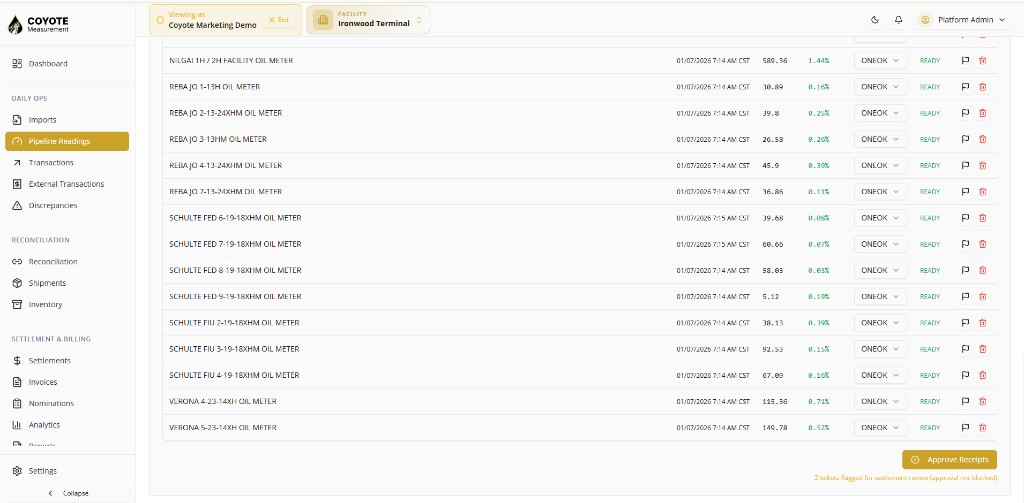Image resolution: width=1024 pixels, height=503 pixels.
Task: Delete the REBA JO 3-13HM OIL METER reading
Action: click(982, 139)
